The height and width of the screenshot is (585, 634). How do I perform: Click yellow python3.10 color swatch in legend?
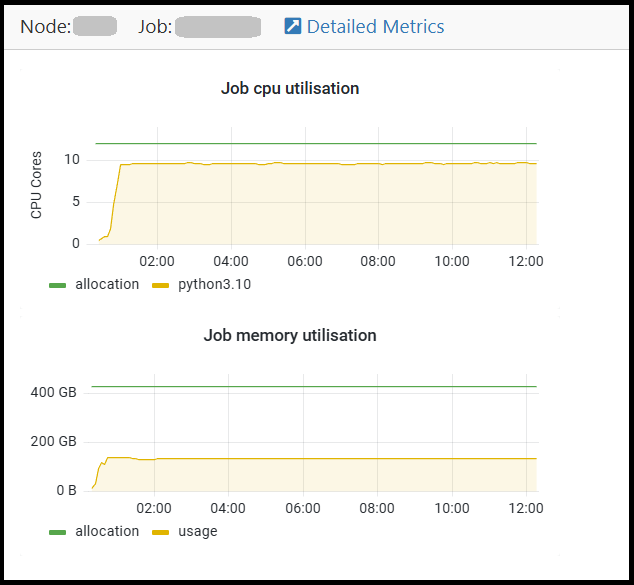coord(161,286)
